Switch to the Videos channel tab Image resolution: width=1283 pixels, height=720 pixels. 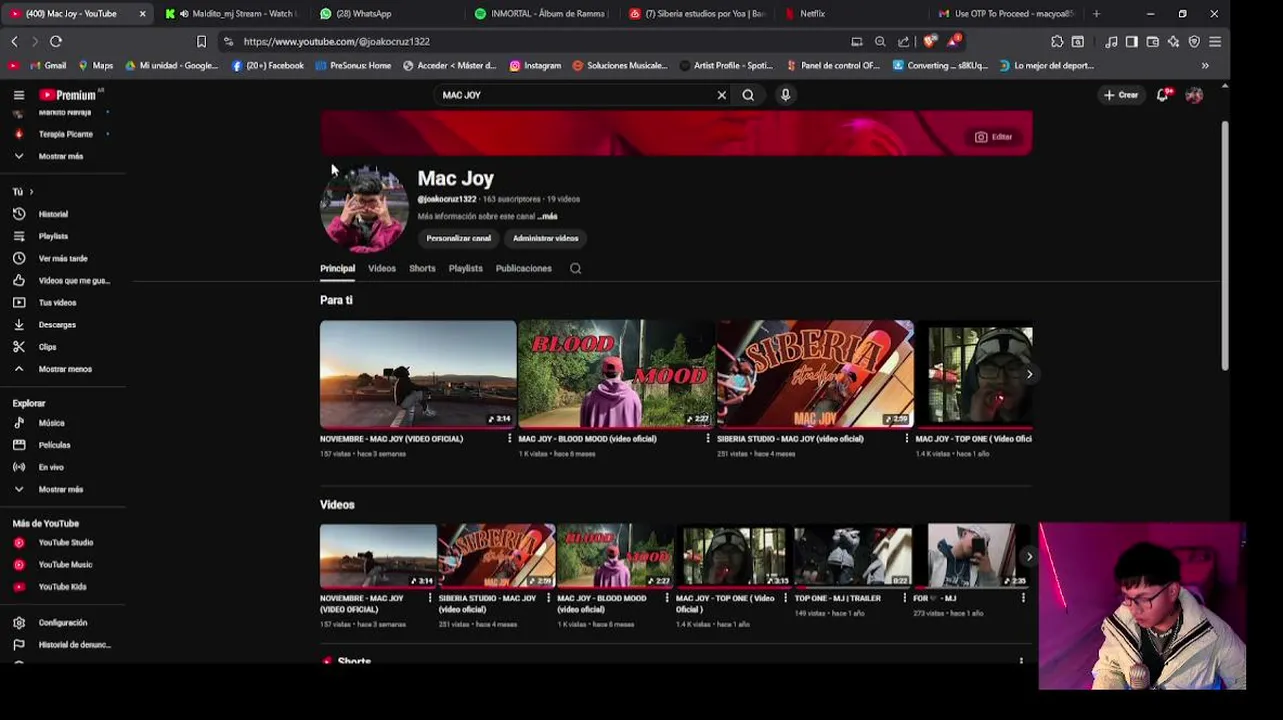(382, 268)
